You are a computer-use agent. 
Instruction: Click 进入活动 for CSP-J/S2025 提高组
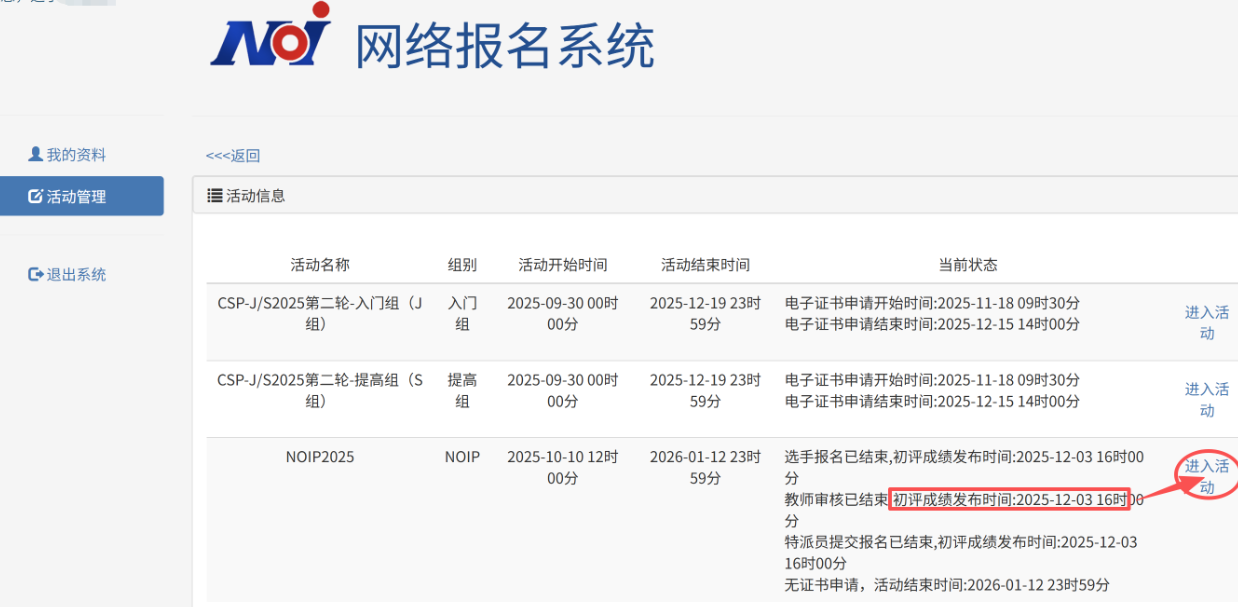click(x=1206, y=400)
